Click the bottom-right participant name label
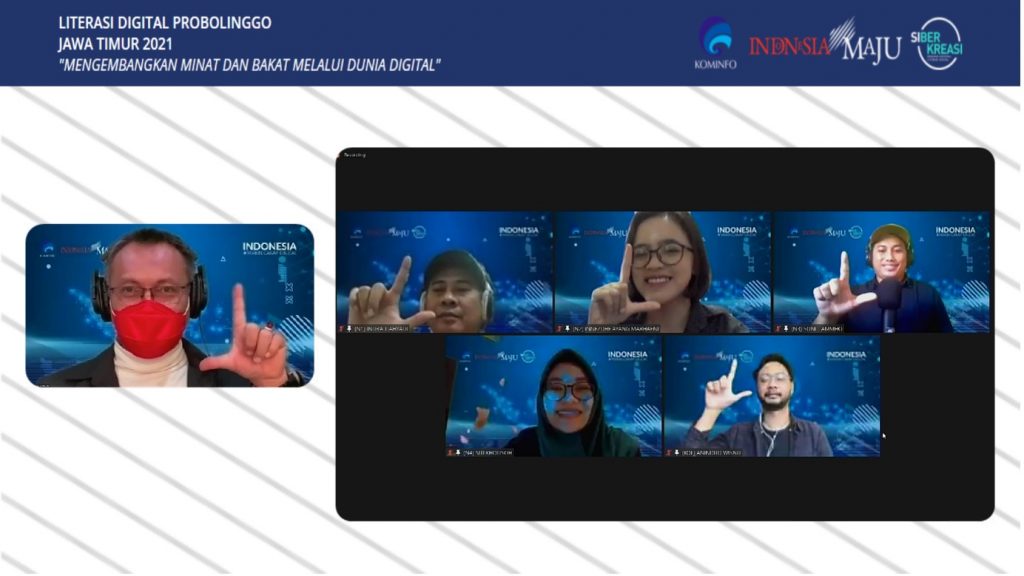This screenshot has height=576, width=1024. pyautogui.click(x=712, y=452)
